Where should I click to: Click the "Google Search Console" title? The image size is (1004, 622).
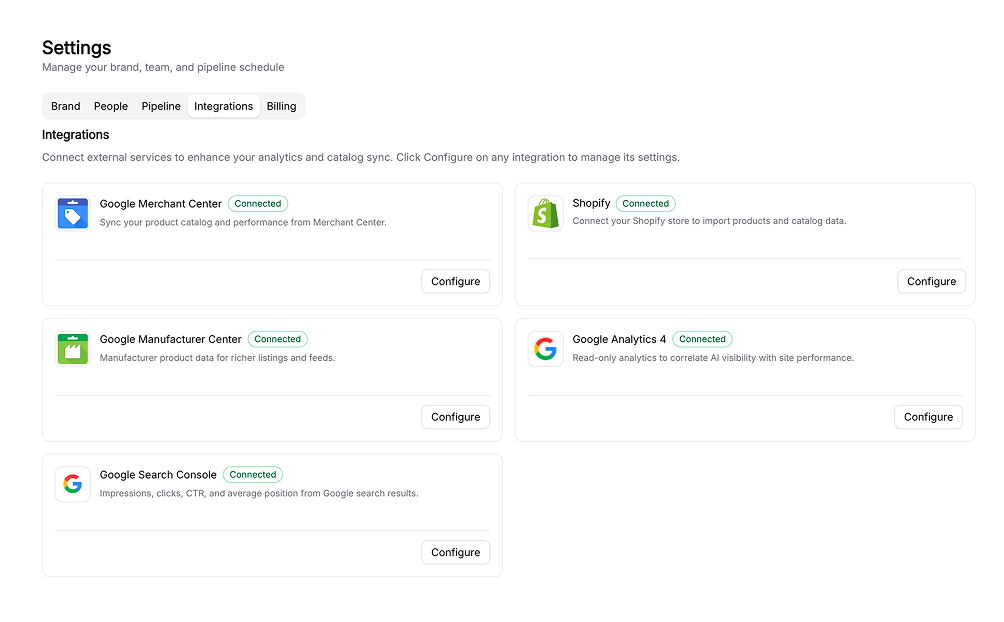click(158, 475)
